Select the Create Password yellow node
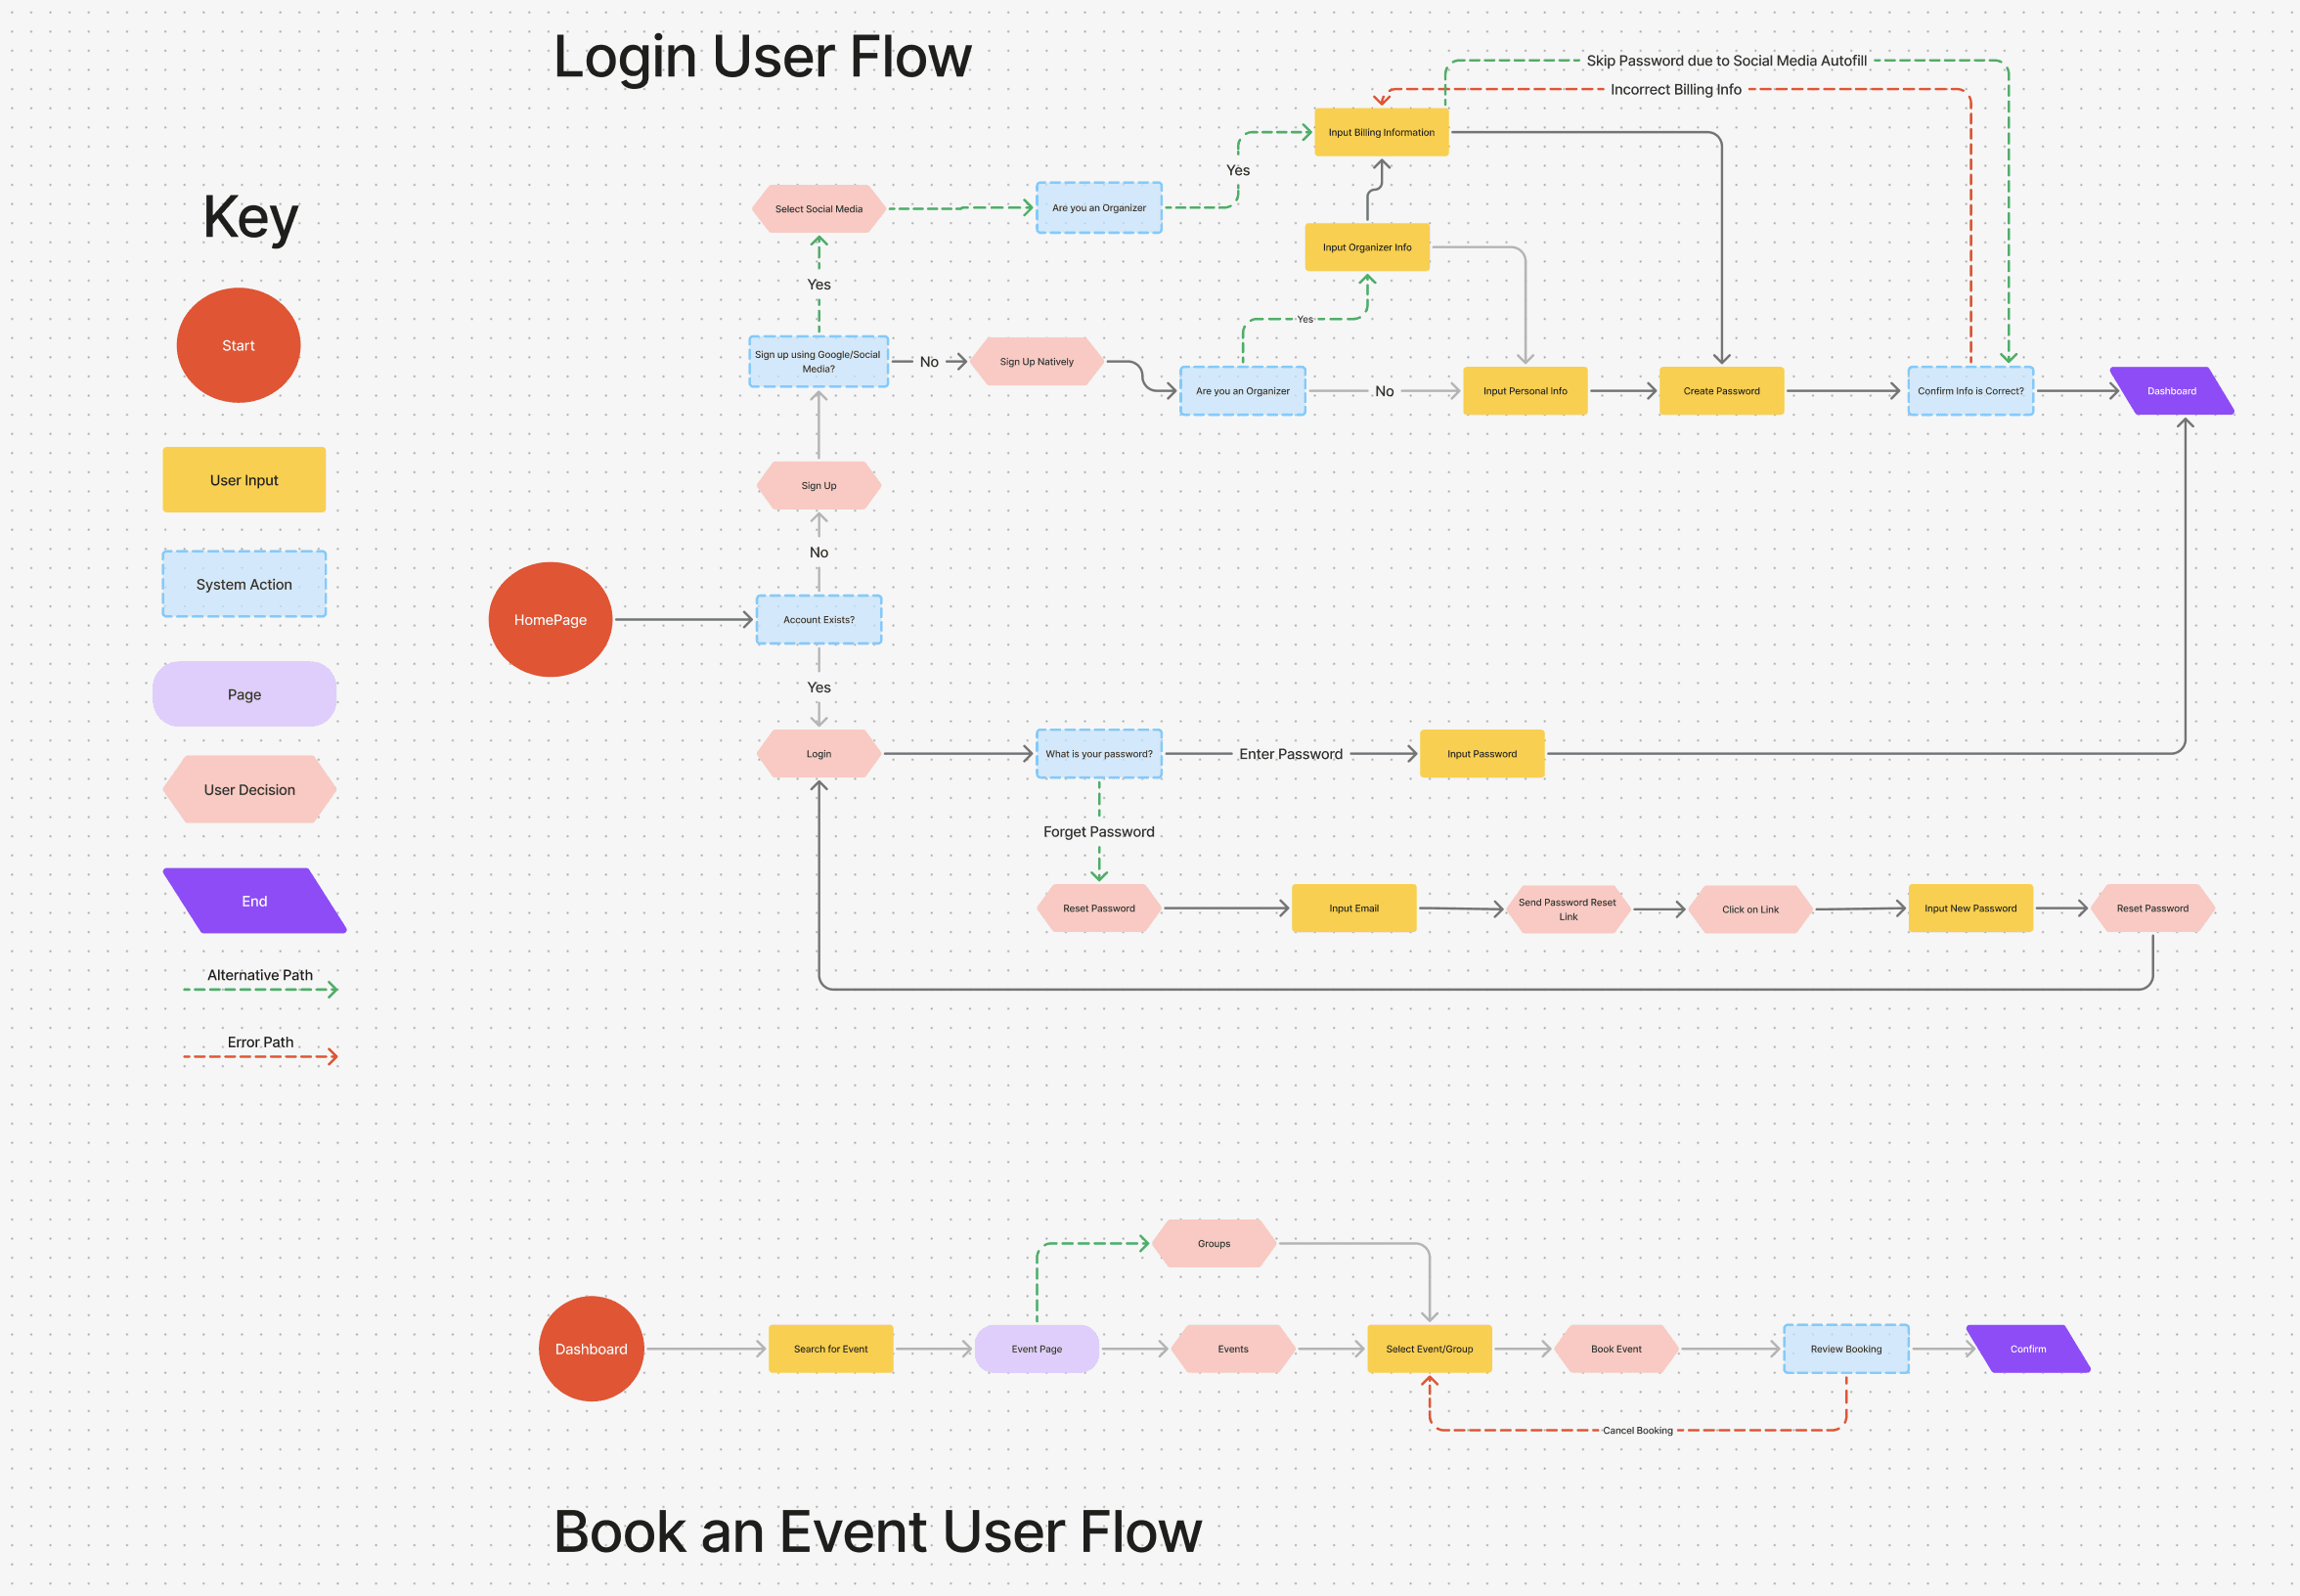2300x1596 pixels. tap(1720, 391)
